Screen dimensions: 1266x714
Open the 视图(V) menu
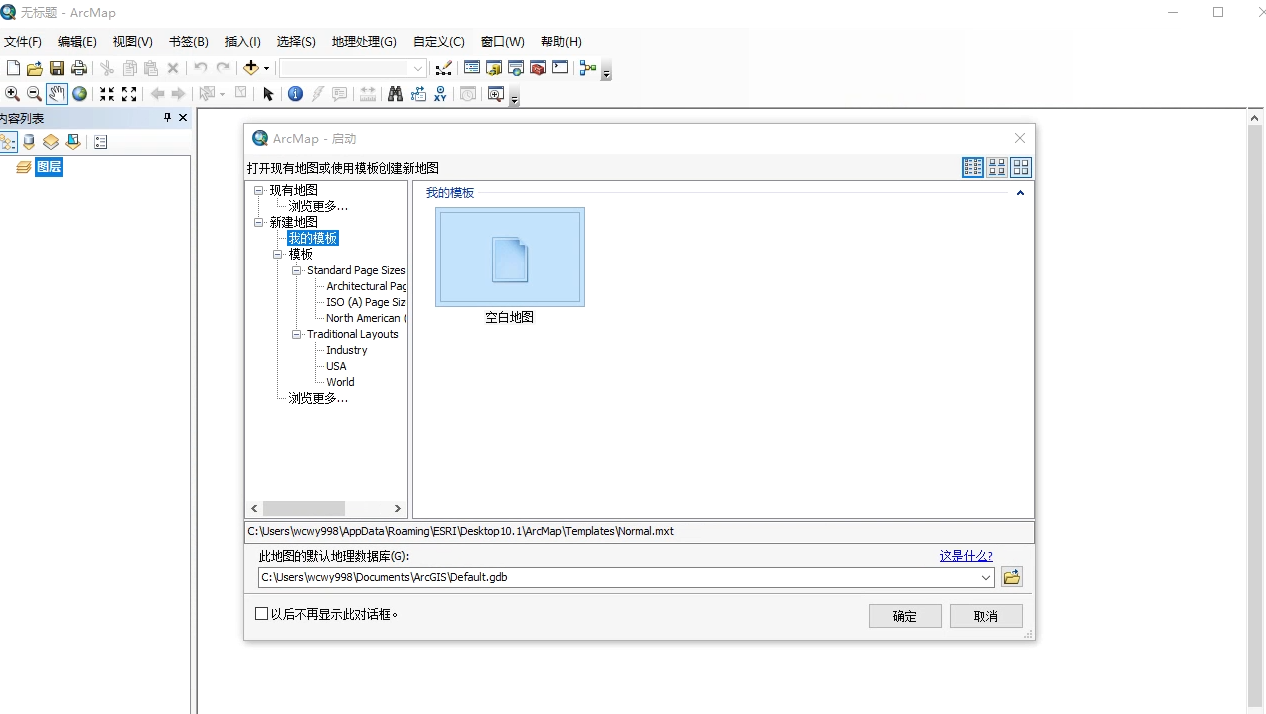133,42
